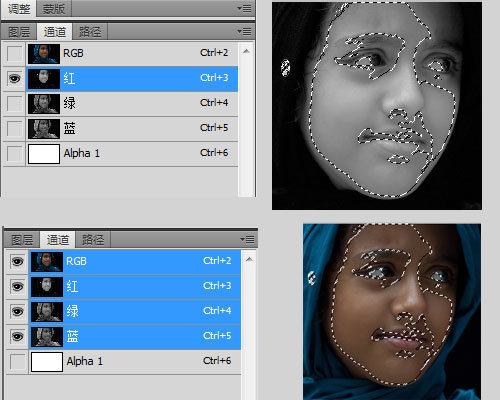This screenshot has width=500, height=400.
Task: Click the upper channels list scroll-up arrow
Action: click(246, 51)
